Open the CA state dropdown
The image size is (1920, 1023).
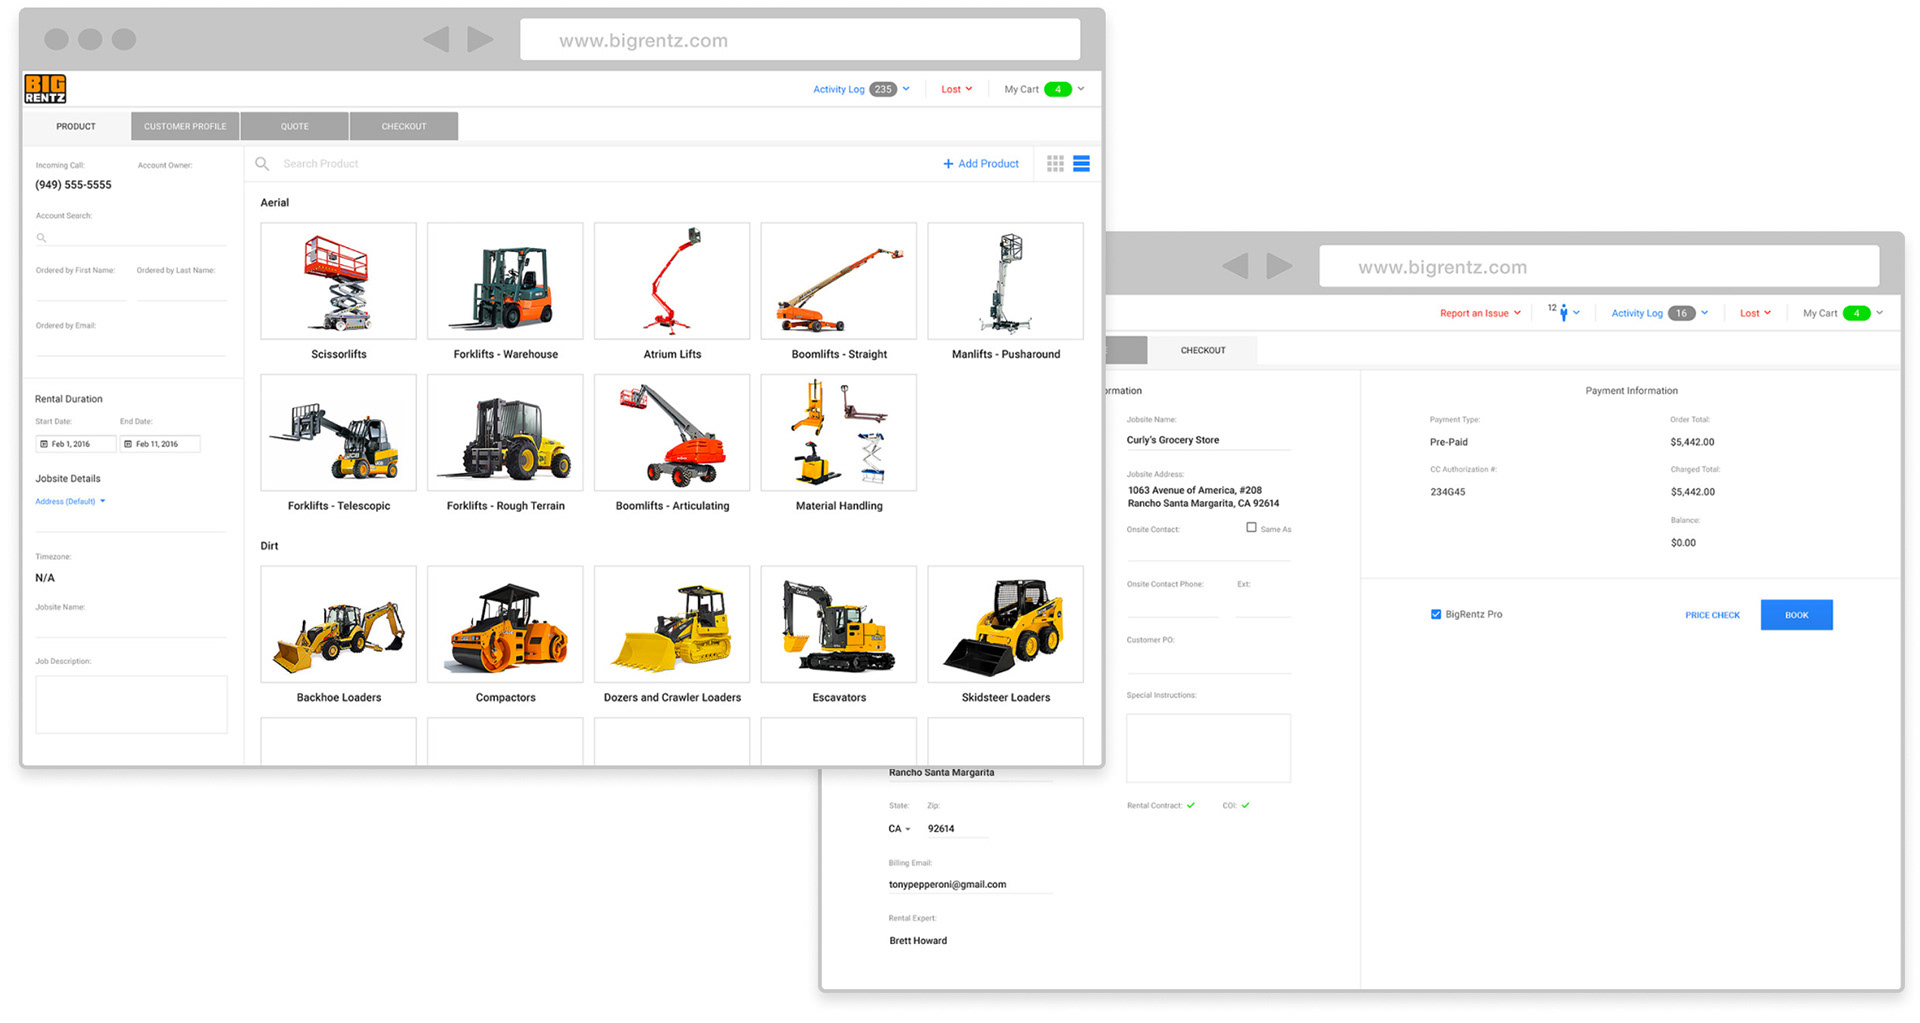899,829
